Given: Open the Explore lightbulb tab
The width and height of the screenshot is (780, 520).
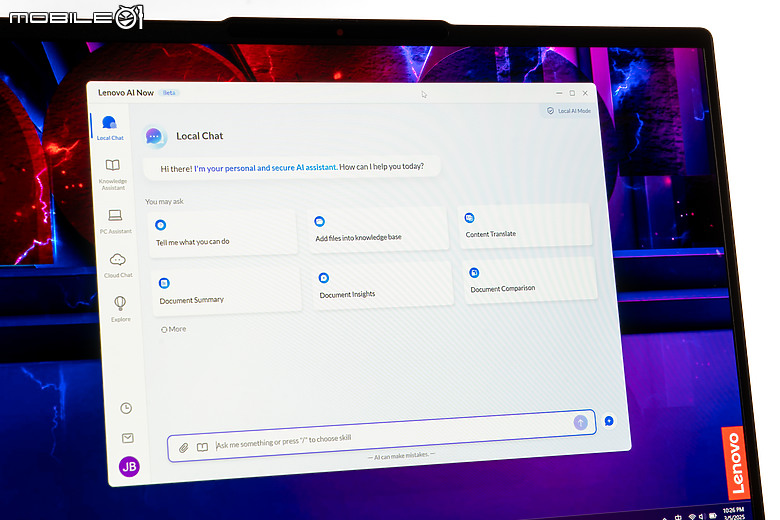Looking at the screenshot, I should click(120, 309).
